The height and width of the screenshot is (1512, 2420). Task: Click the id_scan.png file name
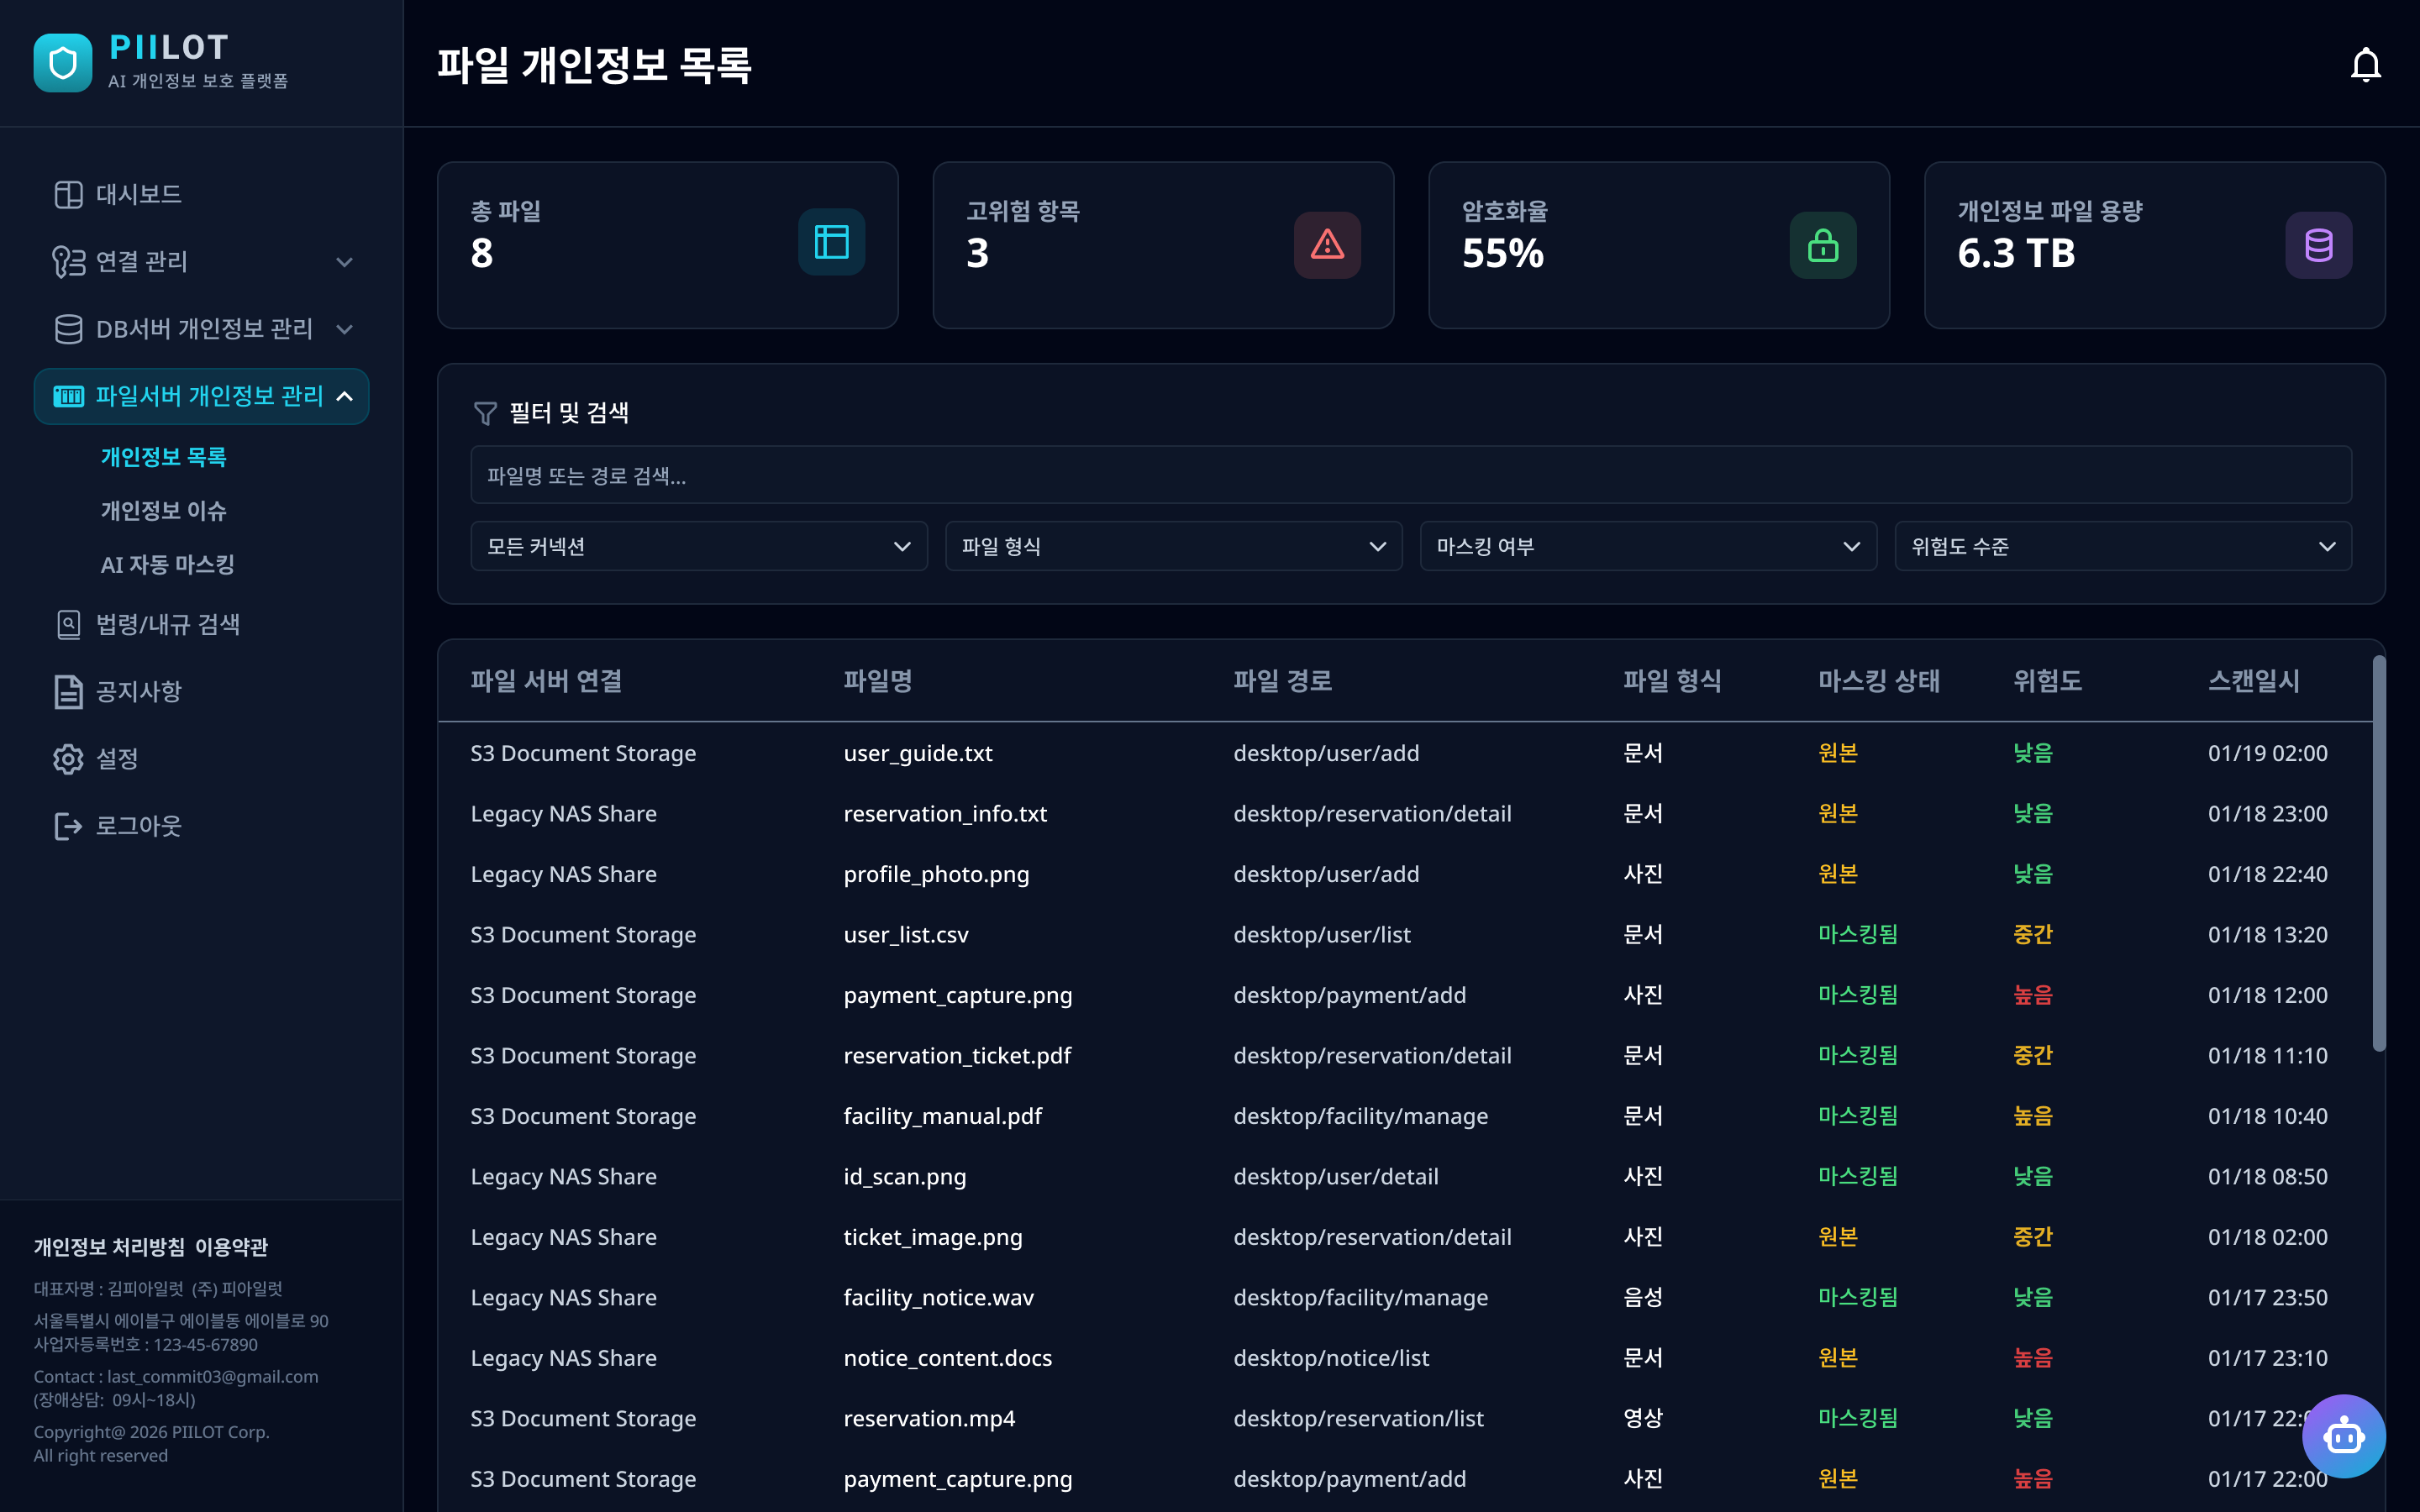click(905, 1177)
